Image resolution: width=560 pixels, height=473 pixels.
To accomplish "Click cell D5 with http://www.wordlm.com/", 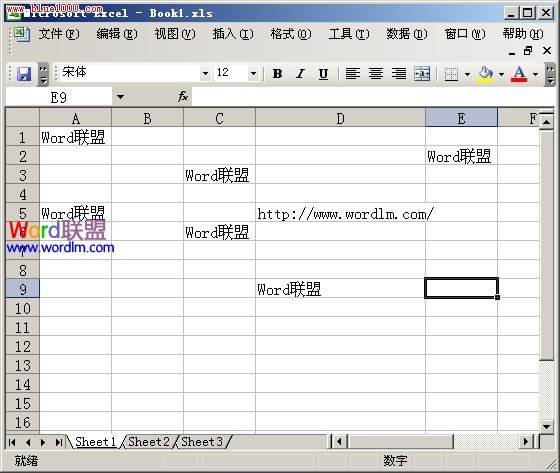I will (x=340, y=213).
